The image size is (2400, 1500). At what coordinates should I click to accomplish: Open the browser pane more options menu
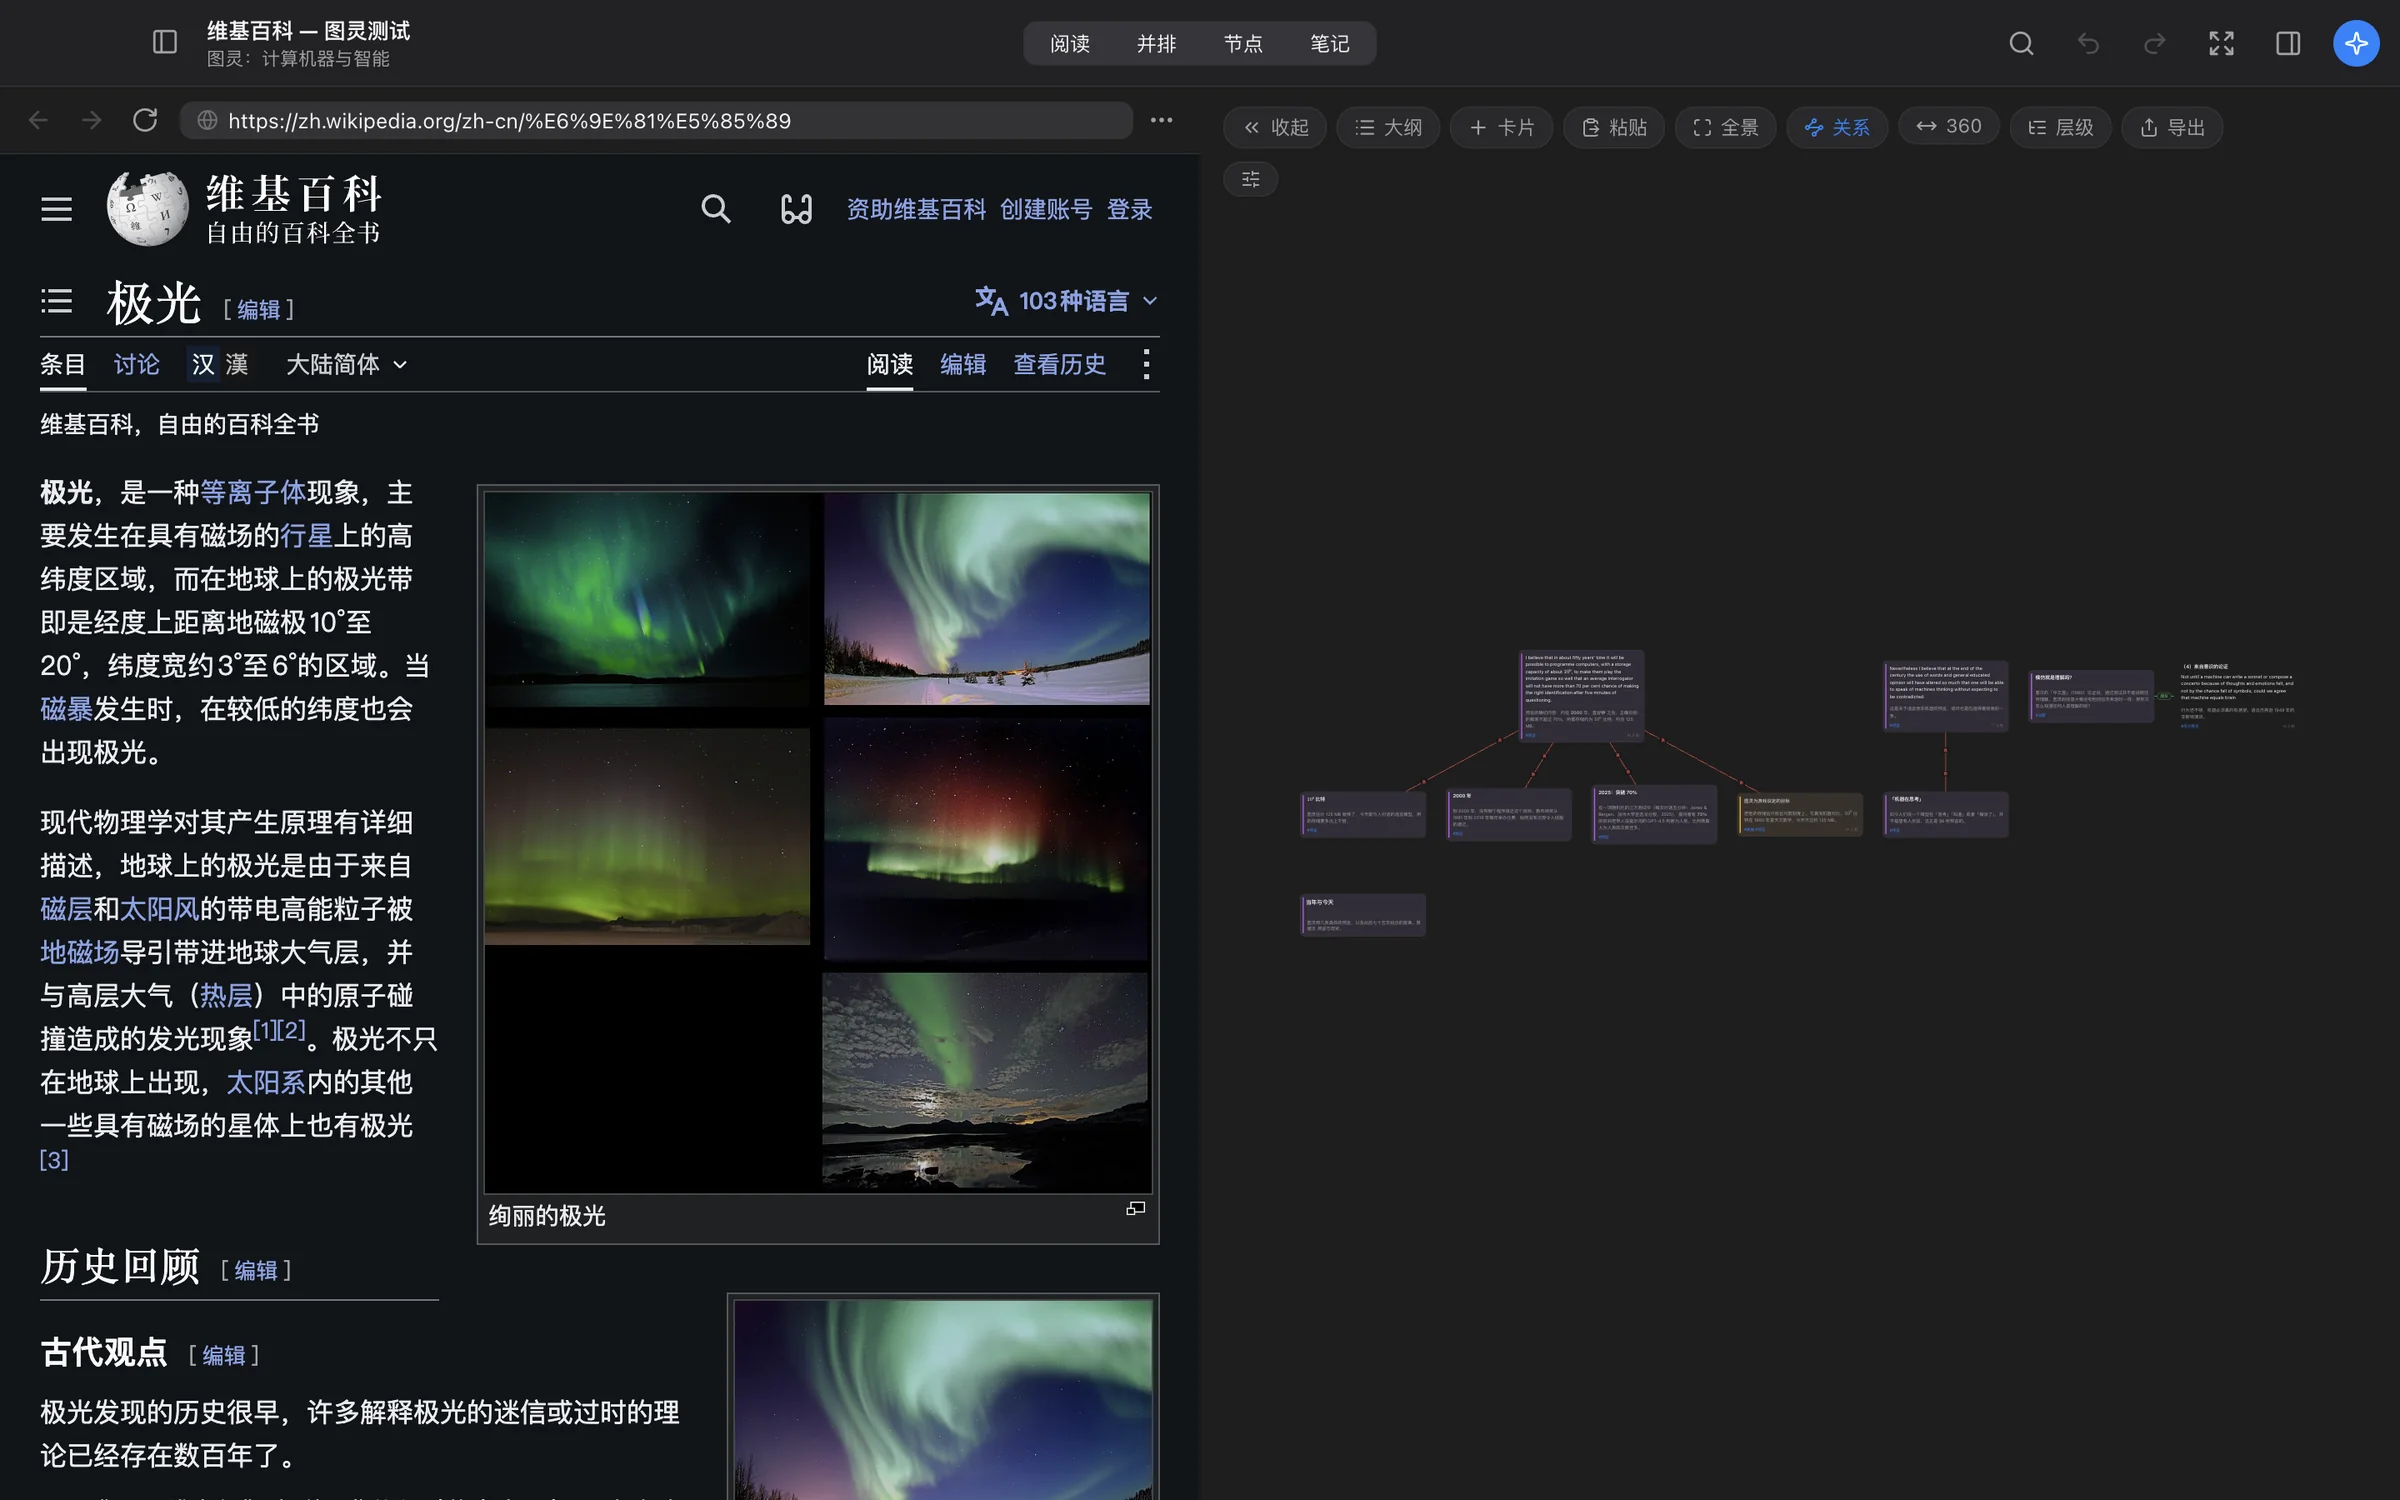coord(1161,120)
